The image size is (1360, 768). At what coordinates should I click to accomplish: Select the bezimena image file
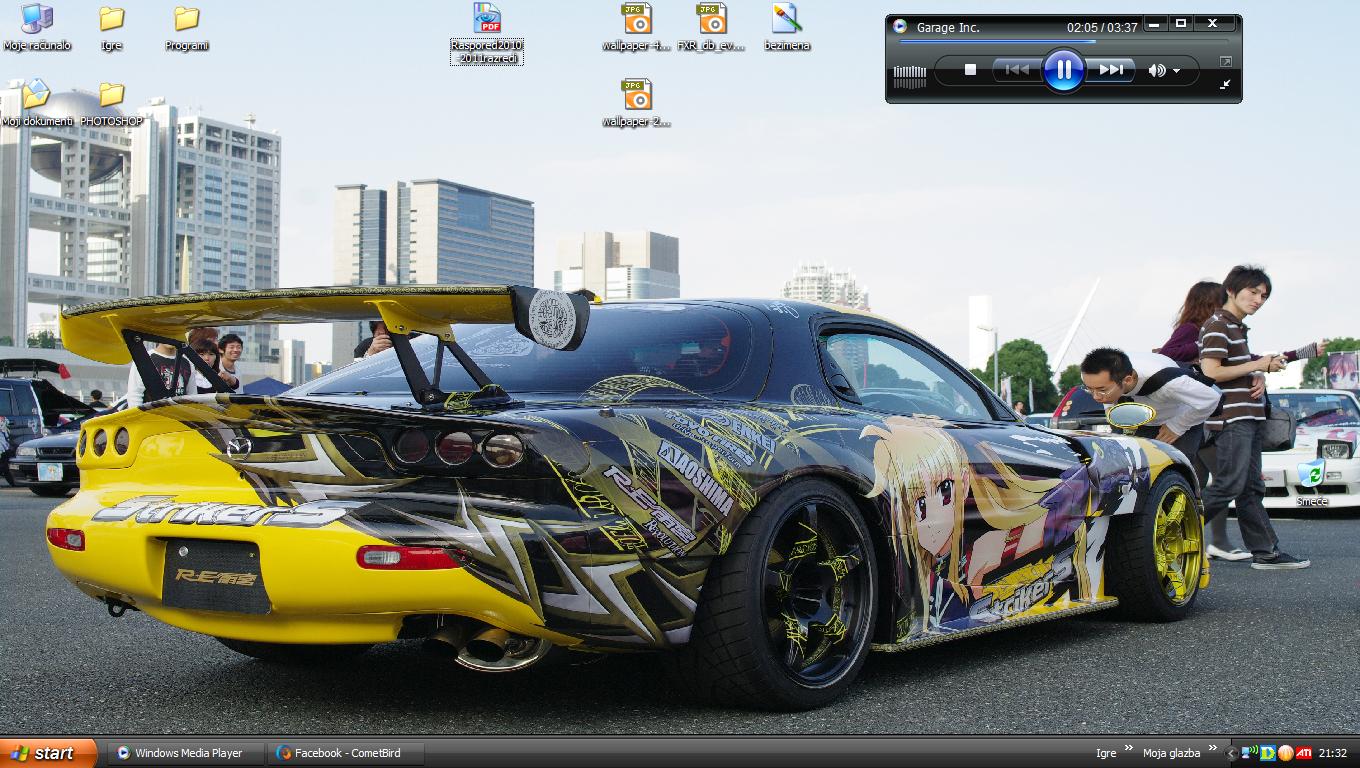pyautogui.click(x=787, y=27)
